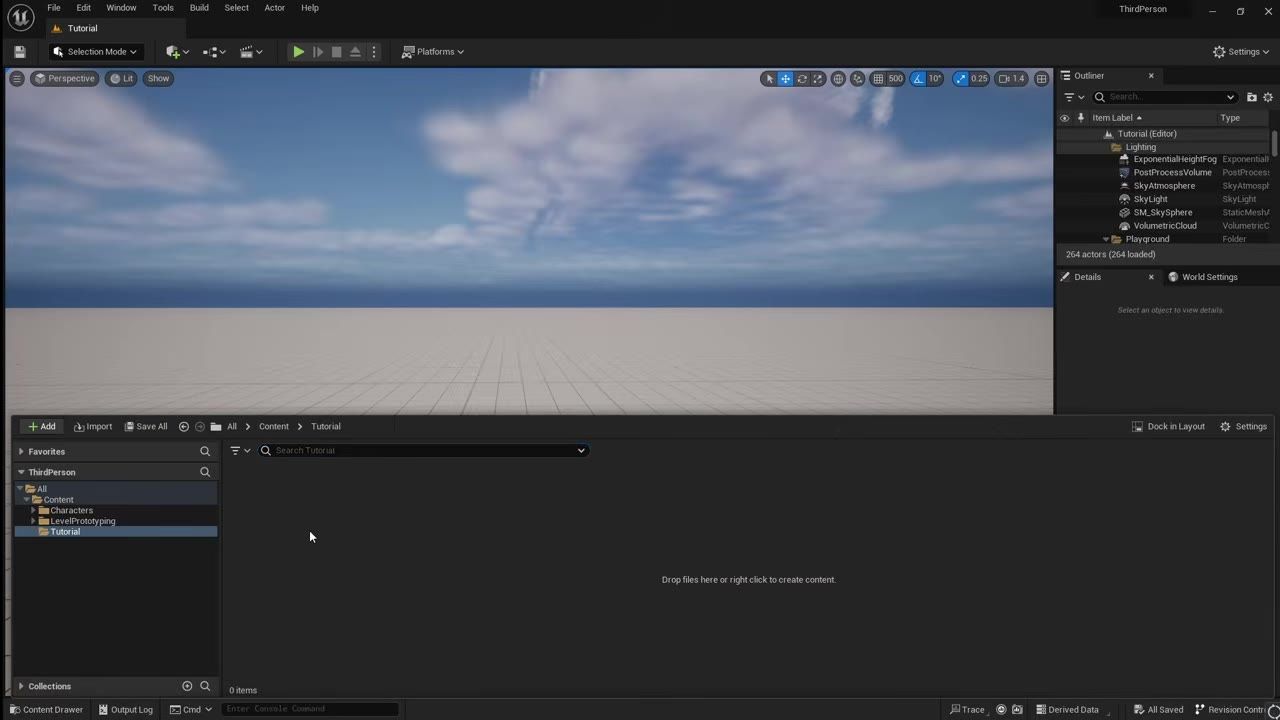Click Import in the Content Browser
This screenshot has width=1280, height=720.
coord(93,427)
